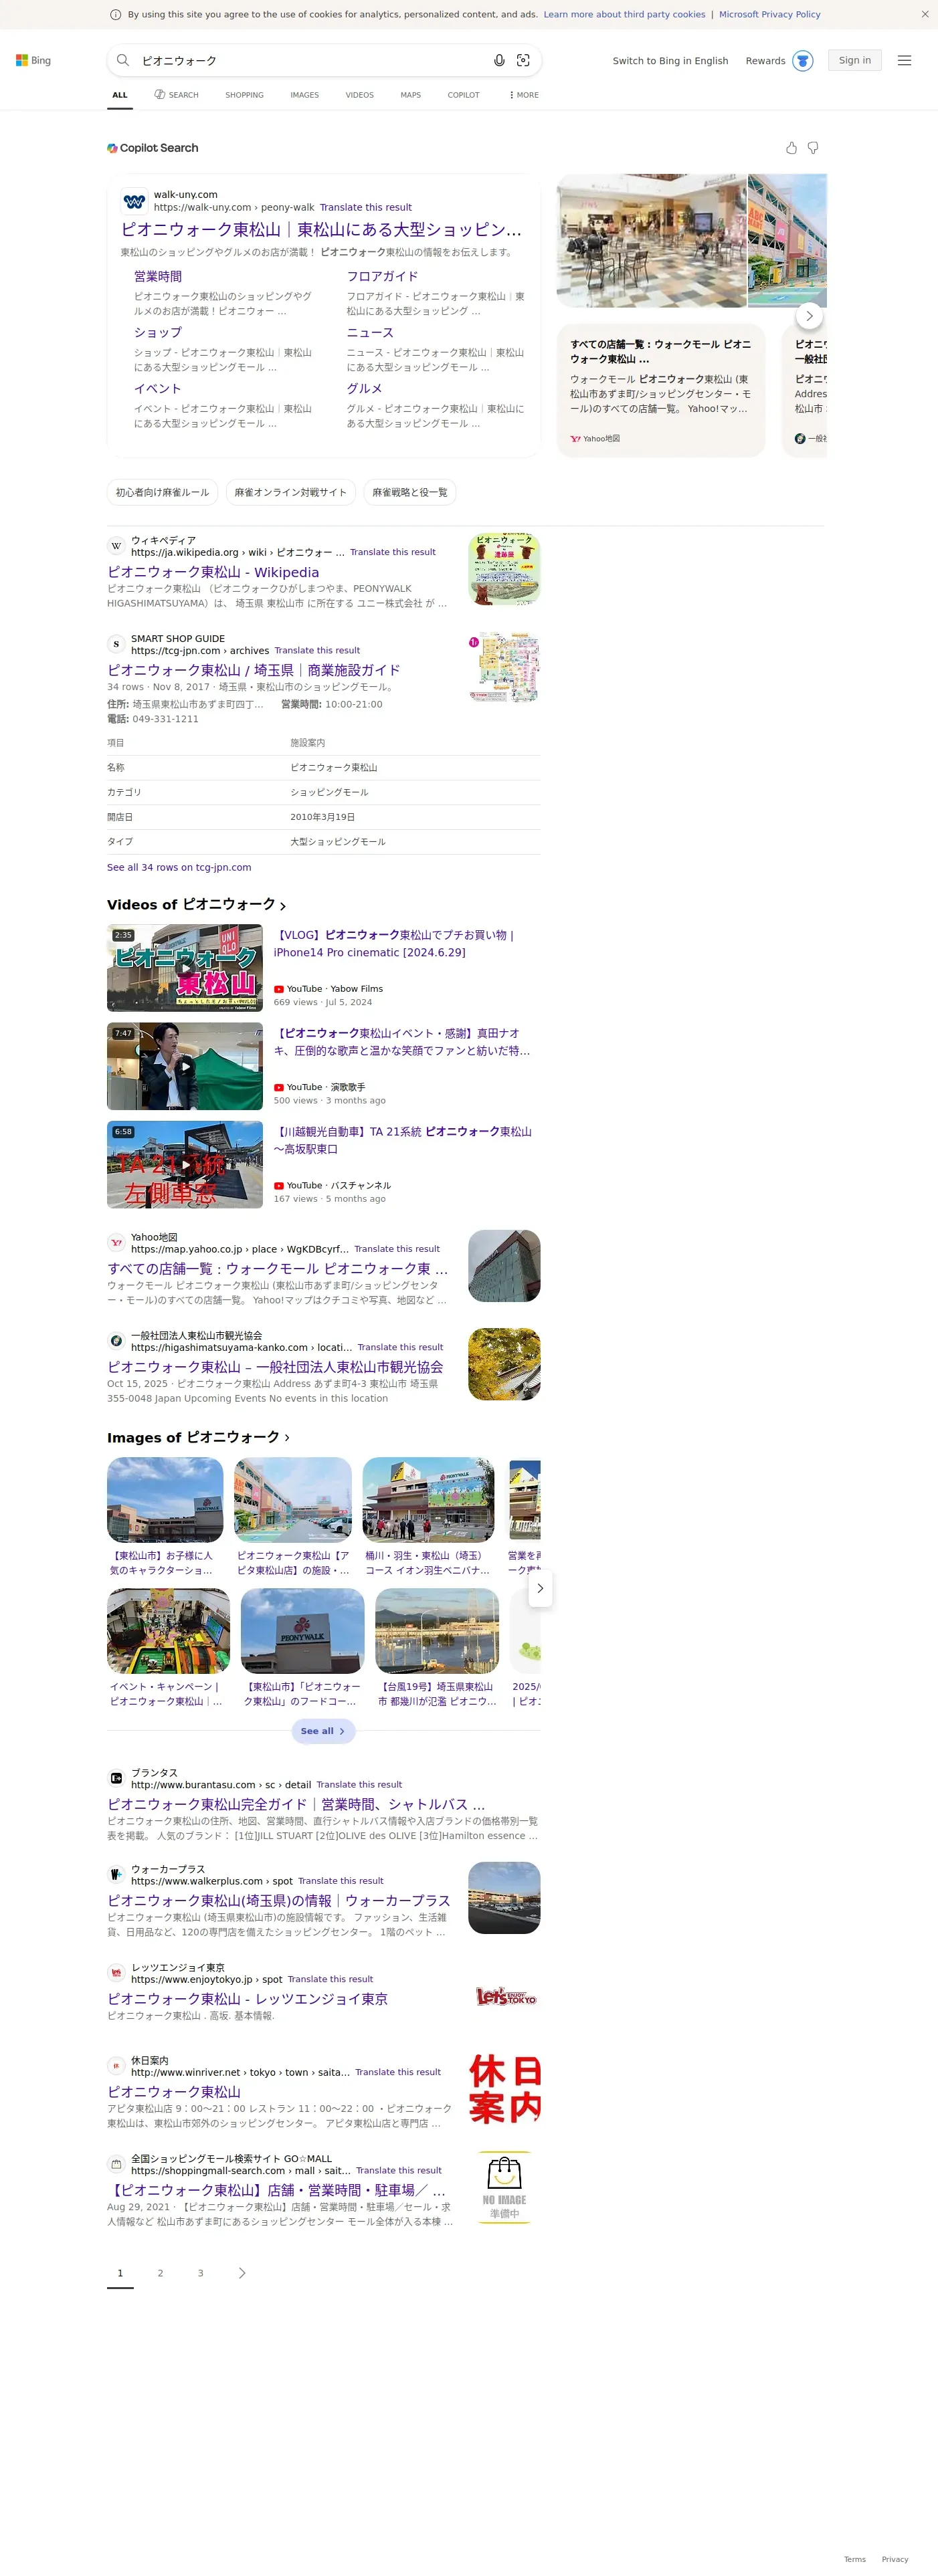Click See all 34 rows on tcg-jpn.com
938x2576 pixels.
[179, 867]
